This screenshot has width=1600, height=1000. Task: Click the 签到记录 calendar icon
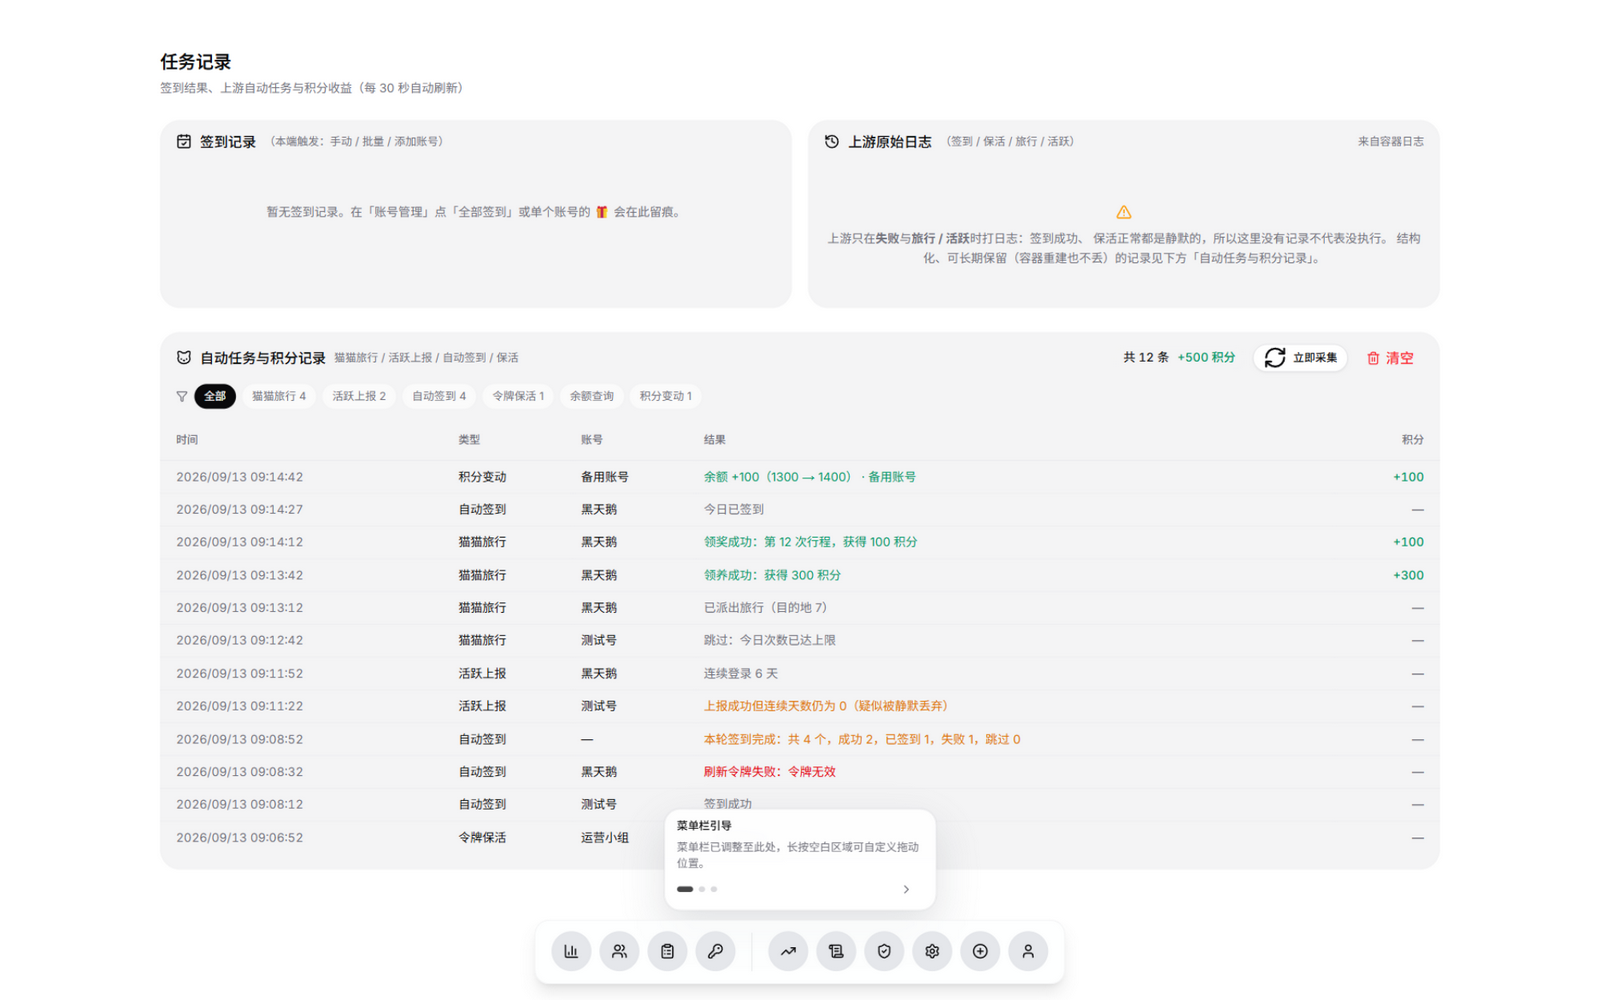(x=184, y=142)
